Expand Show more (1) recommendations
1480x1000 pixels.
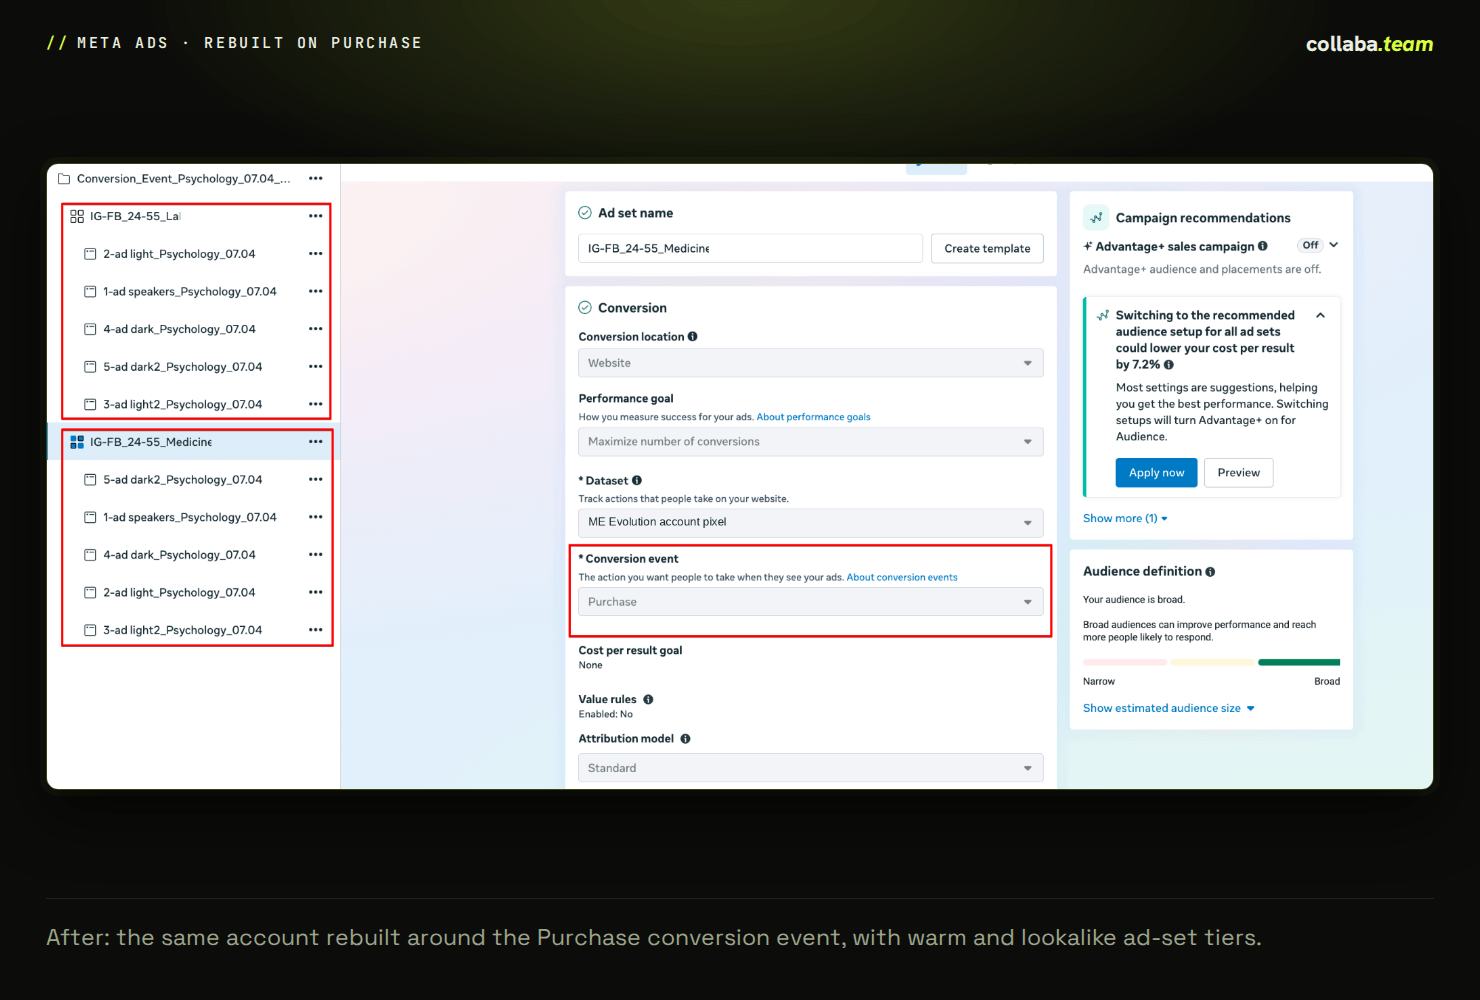pyautogui.click(x=1125, y=519)
